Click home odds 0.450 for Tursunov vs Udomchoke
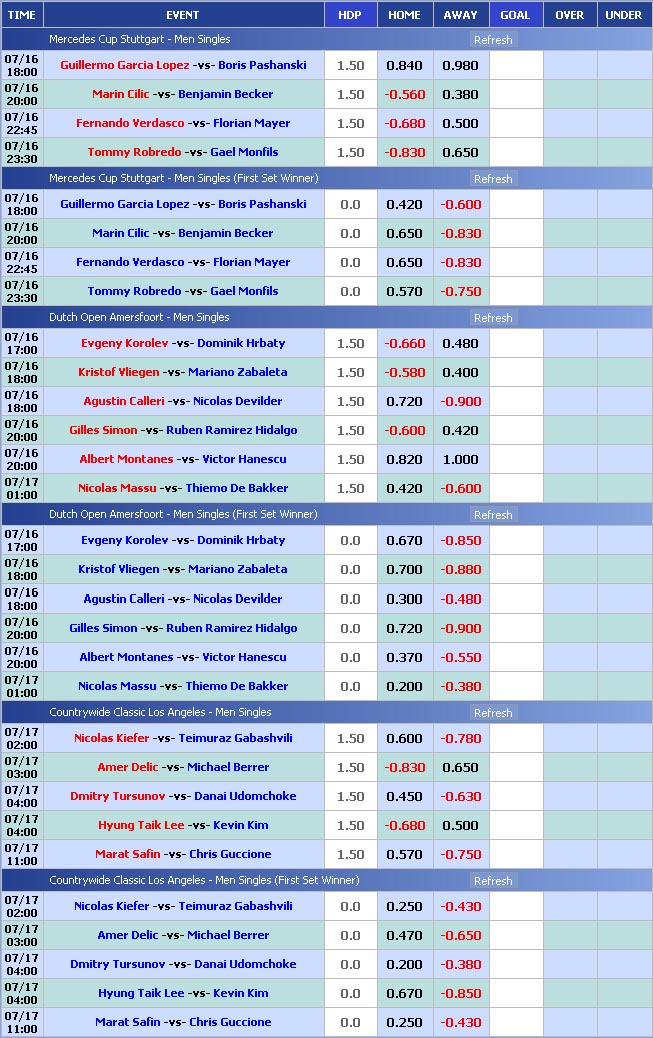653x1038 pixels. 404,796
